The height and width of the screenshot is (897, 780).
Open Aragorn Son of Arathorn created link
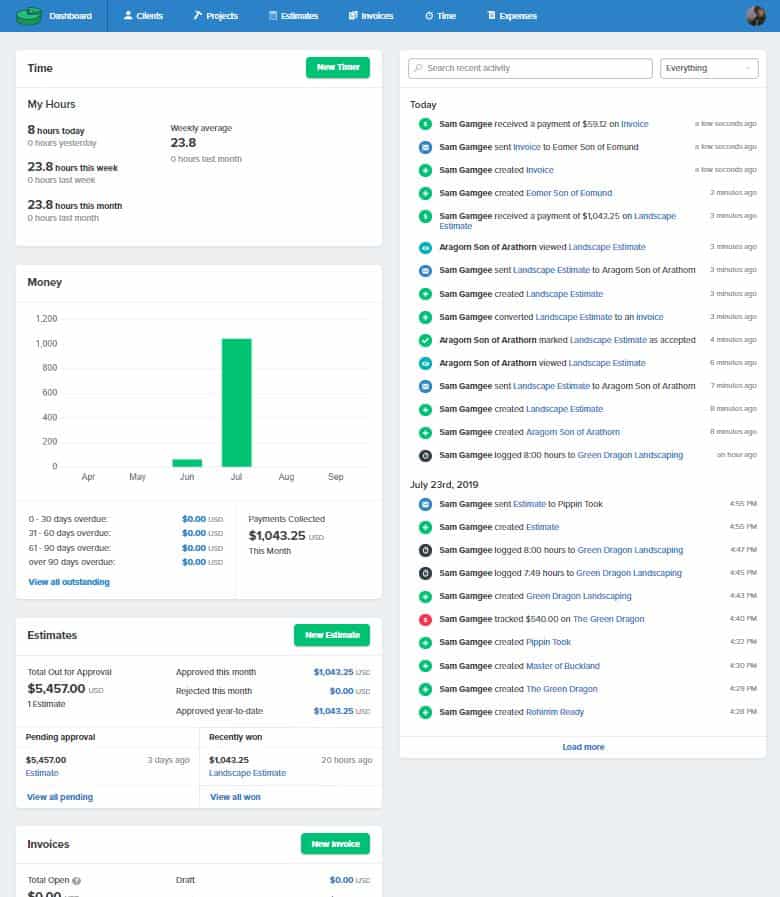[x=573, y=432]
